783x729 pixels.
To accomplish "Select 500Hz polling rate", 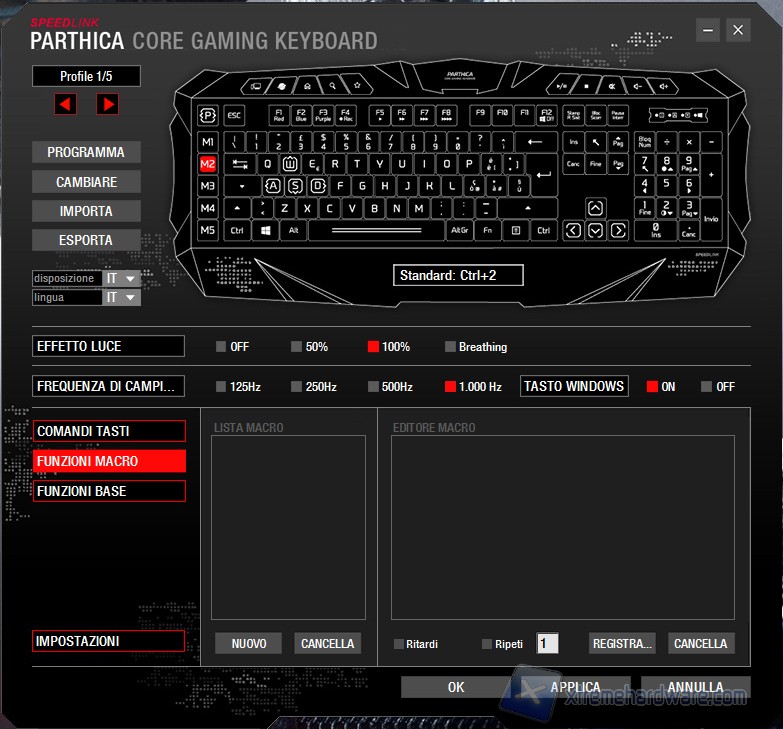I will 373,387.
